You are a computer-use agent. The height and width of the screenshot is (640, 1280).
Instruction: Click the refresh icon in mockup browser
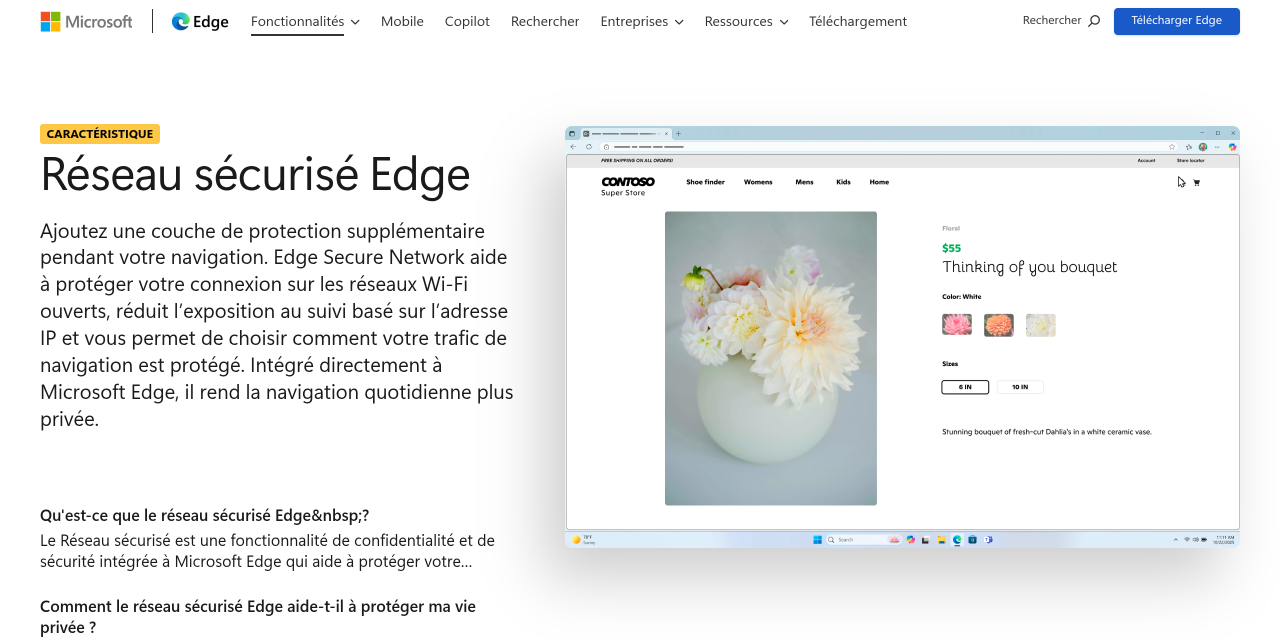pos(589,147)
